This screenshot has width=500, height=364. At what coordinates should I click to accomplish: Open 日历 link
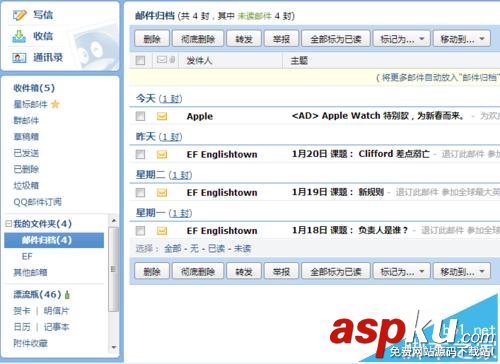pyautogui.click(x=22, y=327)
